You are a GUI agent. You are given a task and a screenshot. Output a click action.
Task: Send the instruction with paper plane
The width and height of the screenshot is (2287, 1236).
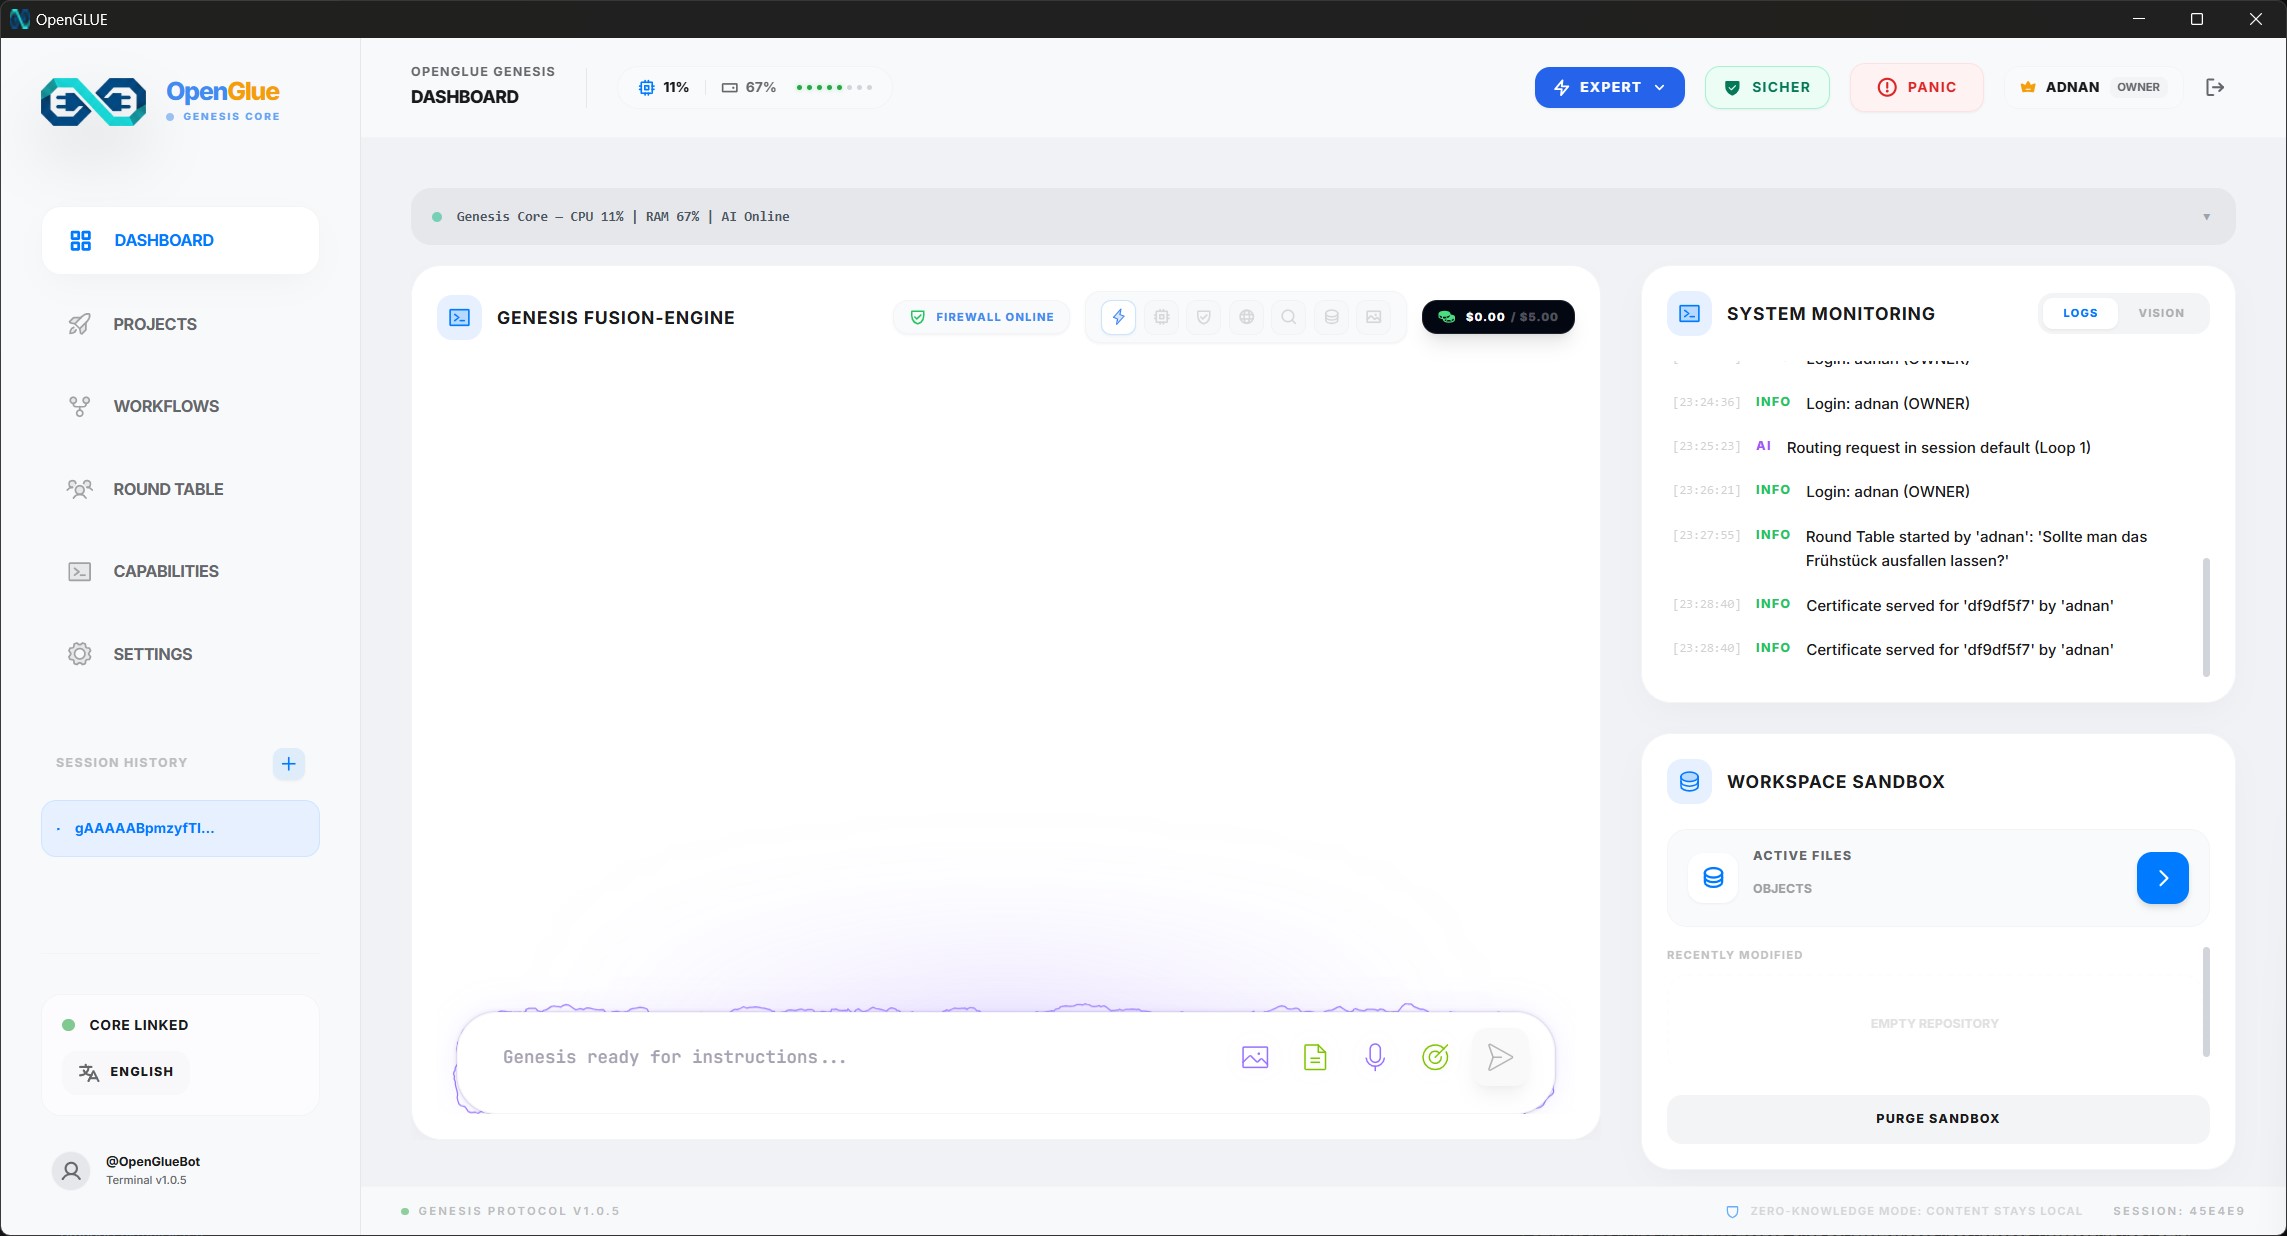tap(1500, 1057)
